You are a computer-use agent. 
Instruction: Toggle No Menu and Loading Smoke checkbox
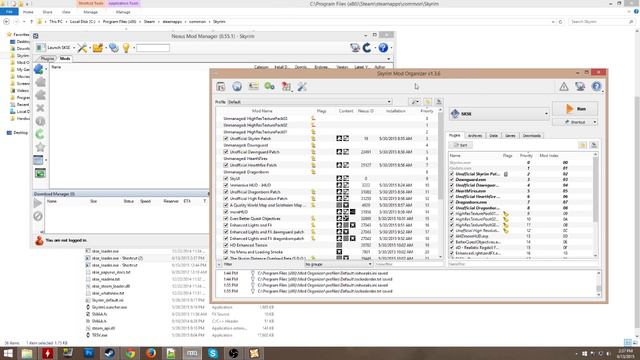pyautogui.click(x=226, y=252)
